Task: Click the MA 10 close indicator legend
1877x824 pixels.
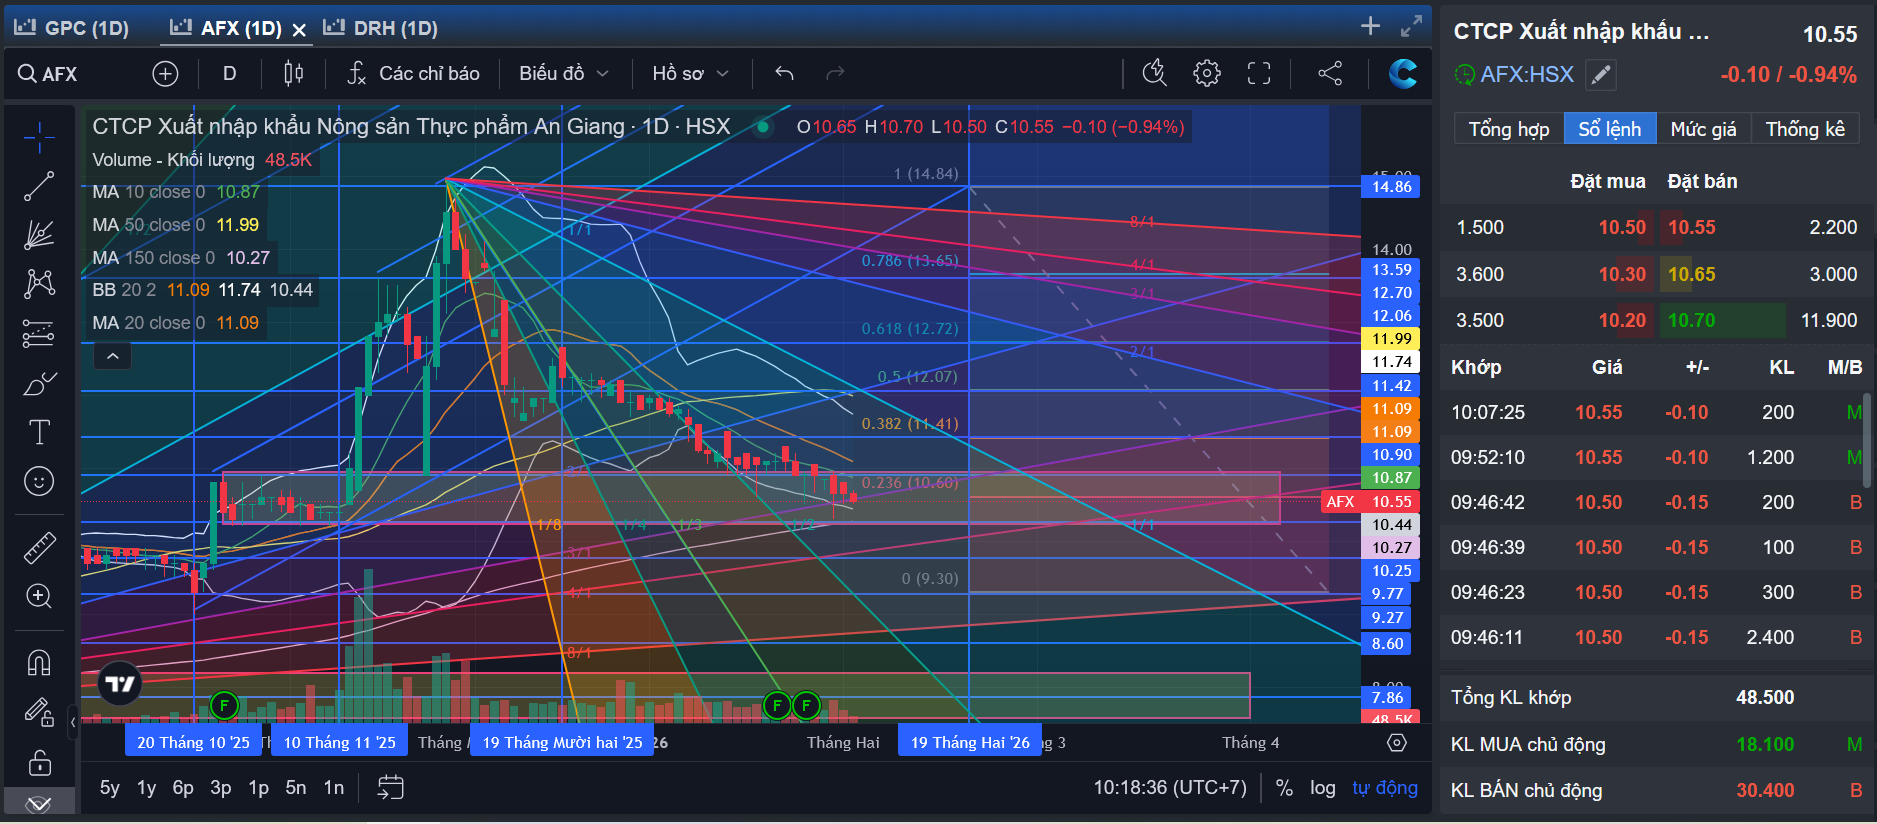Action: click(176, 192)
